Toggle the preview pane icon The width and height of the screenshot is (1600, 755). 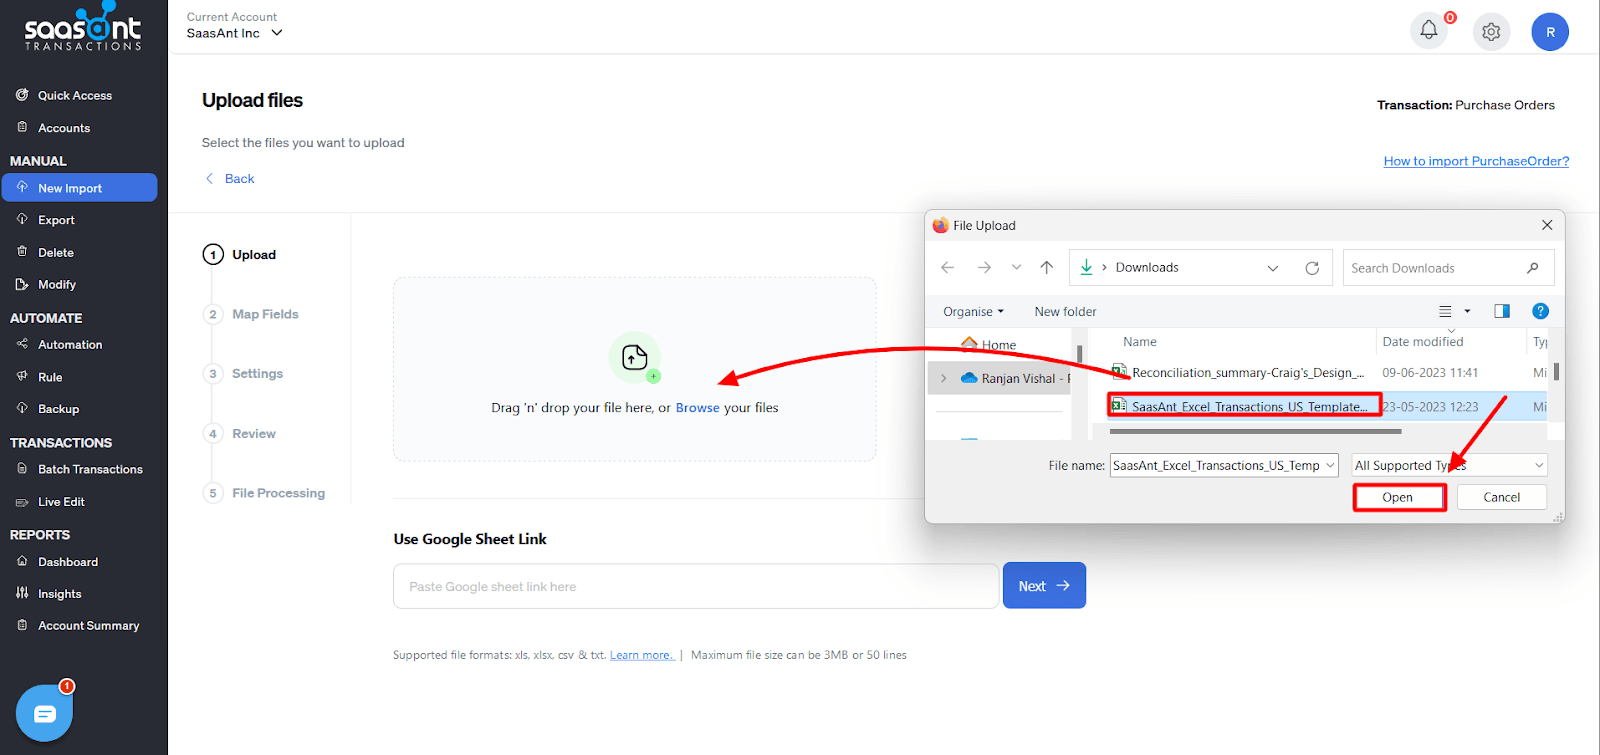click(1502, 311)
